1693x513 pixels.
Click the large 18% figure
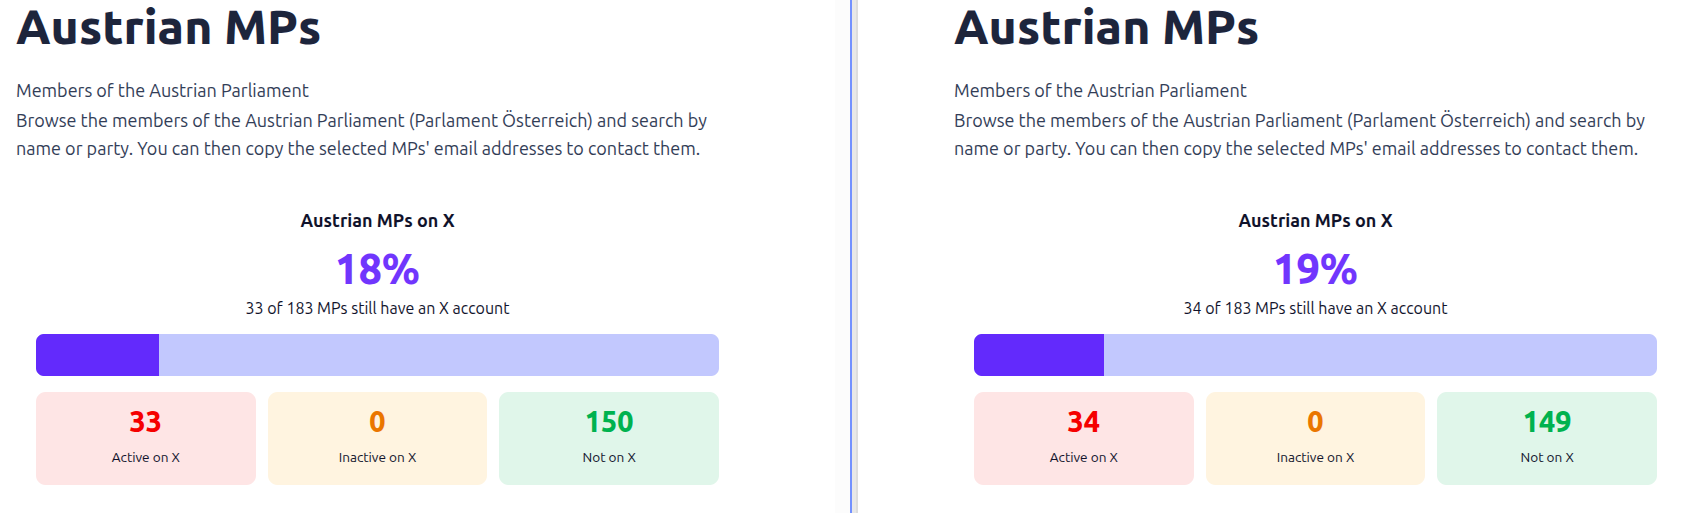(x=377, y=269)
